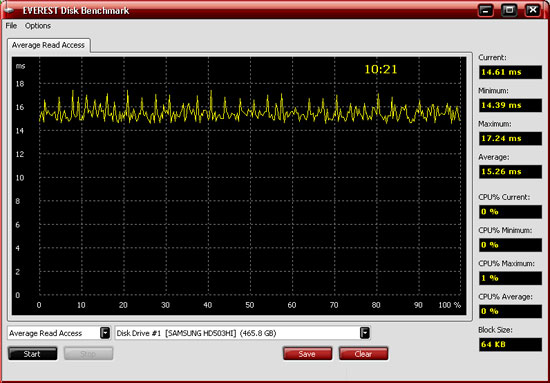Click the Average value 15.26 ms
Image resolution: width=550 pixels, height=383 pixels.
[x=510, y=172]
